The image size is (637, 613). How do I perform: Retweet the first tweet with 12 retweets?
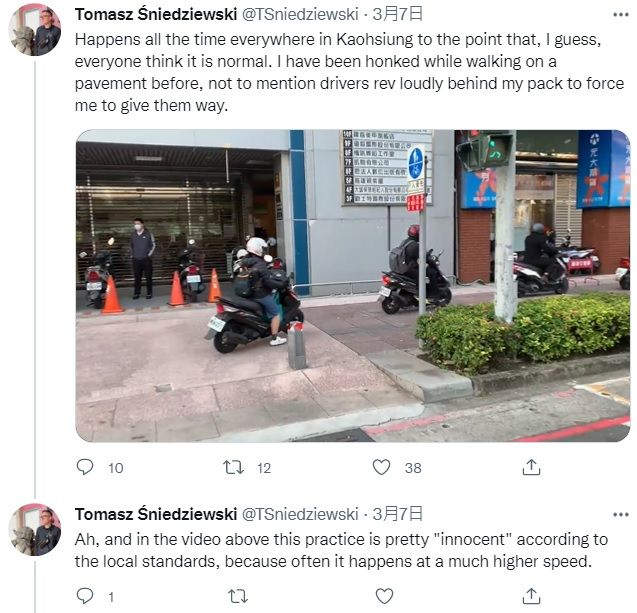pos(234,467)
